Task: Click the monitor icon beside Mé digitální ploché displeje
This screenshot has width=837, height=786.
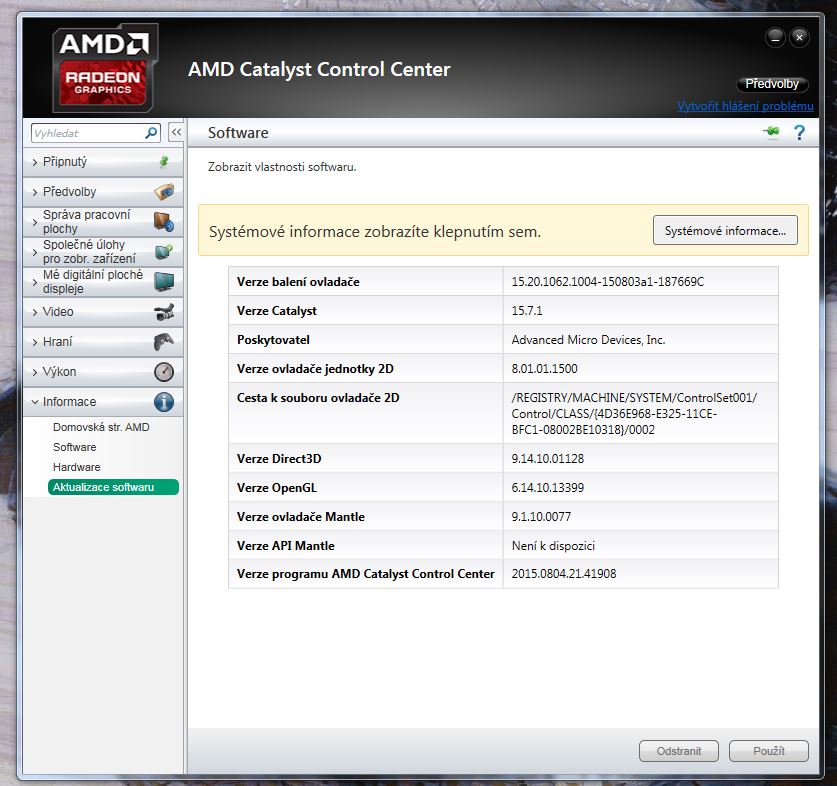Action: tap(164, 281)
